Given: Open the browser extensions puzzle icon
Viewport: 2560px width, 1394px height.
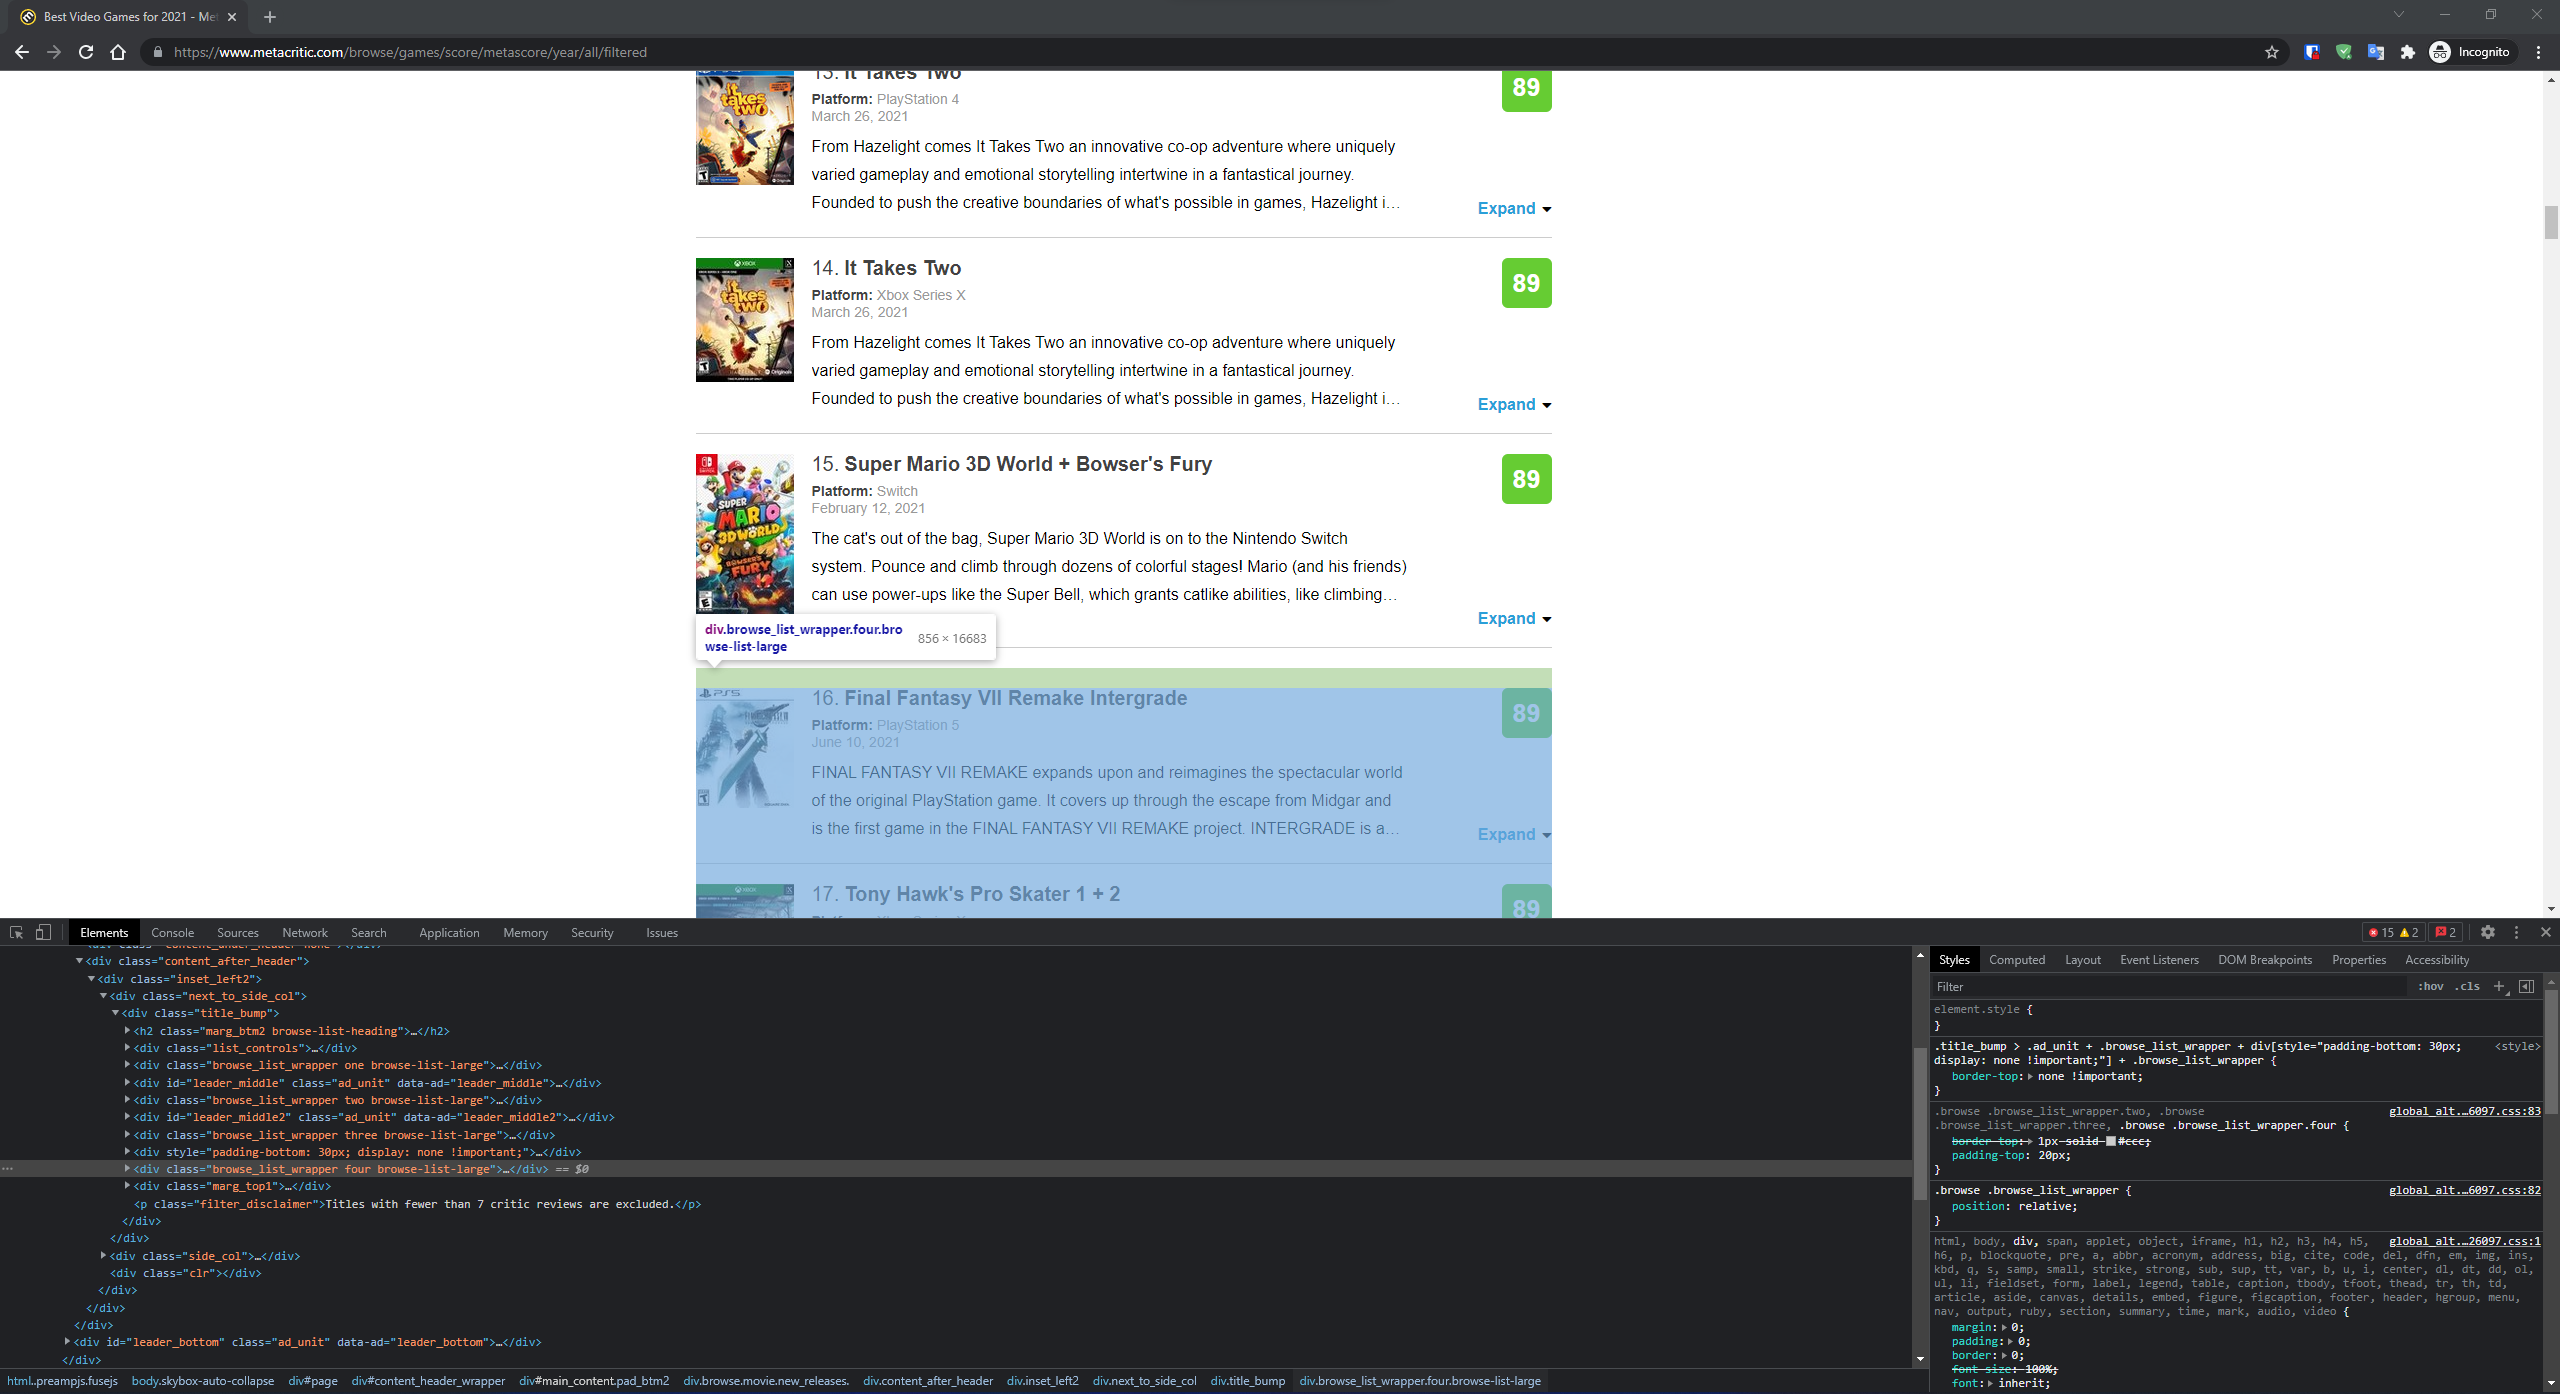Looking at the screenshot, I should point(2410,52).
